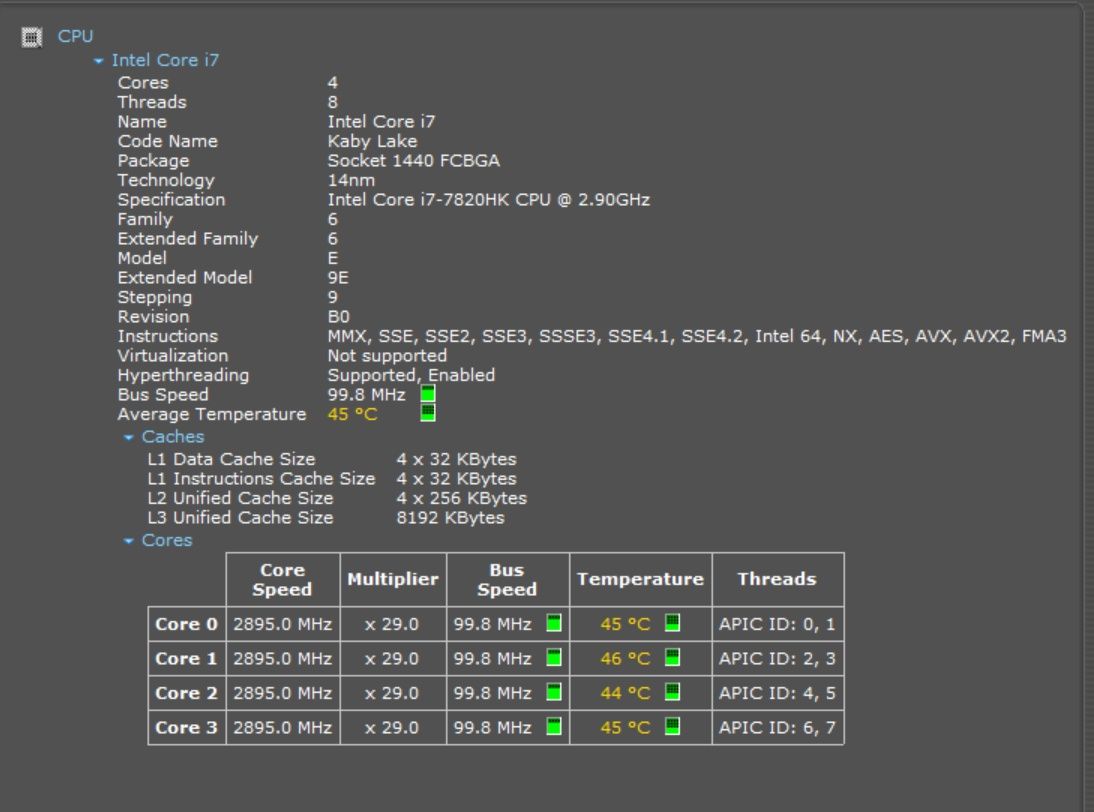This screenshot has width=1094, height=812.
Task: Click 'Not supported' virtualization value
Action: click(387, 356)
